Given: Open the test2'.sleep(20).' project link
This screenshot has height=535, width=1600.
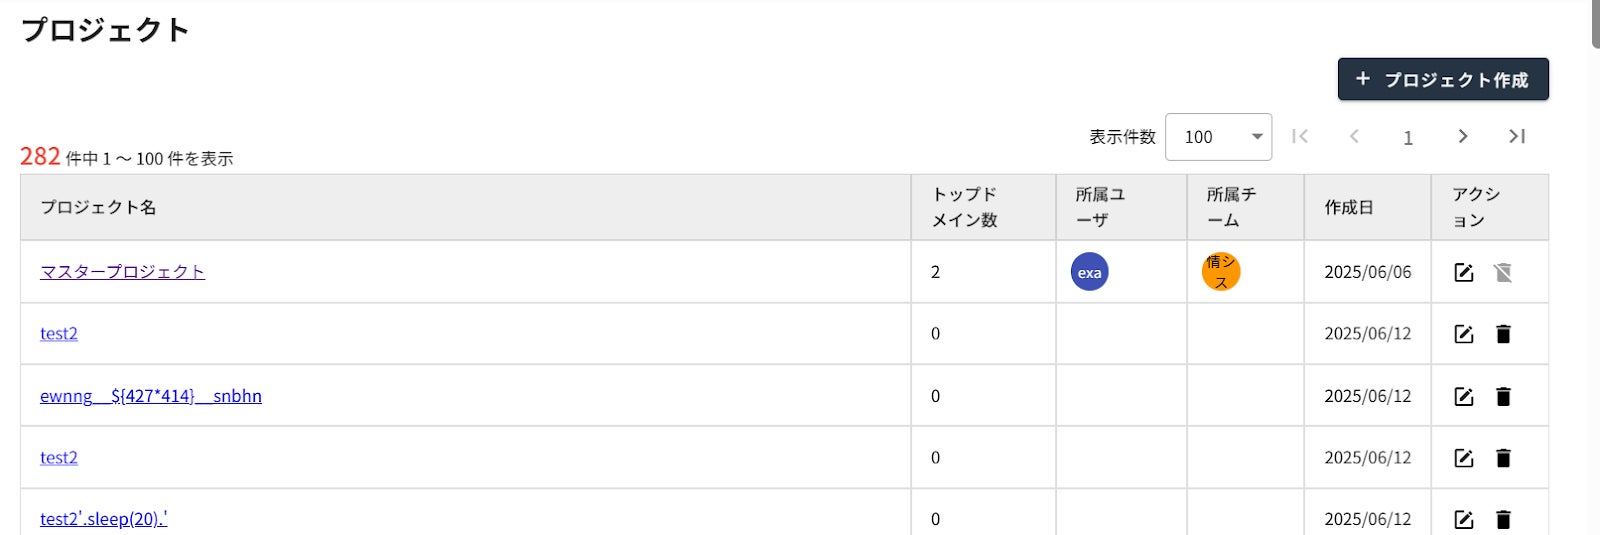Looking at the screenshot, I should point(104,519).
